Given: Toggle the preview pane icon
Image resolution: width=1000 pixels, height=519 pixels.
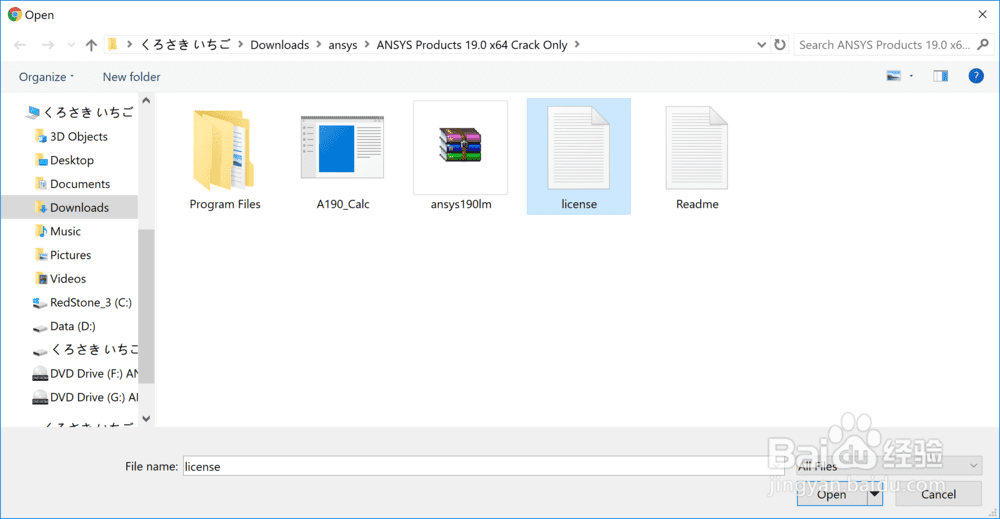Looking at the screenshot, I should 941,76.
